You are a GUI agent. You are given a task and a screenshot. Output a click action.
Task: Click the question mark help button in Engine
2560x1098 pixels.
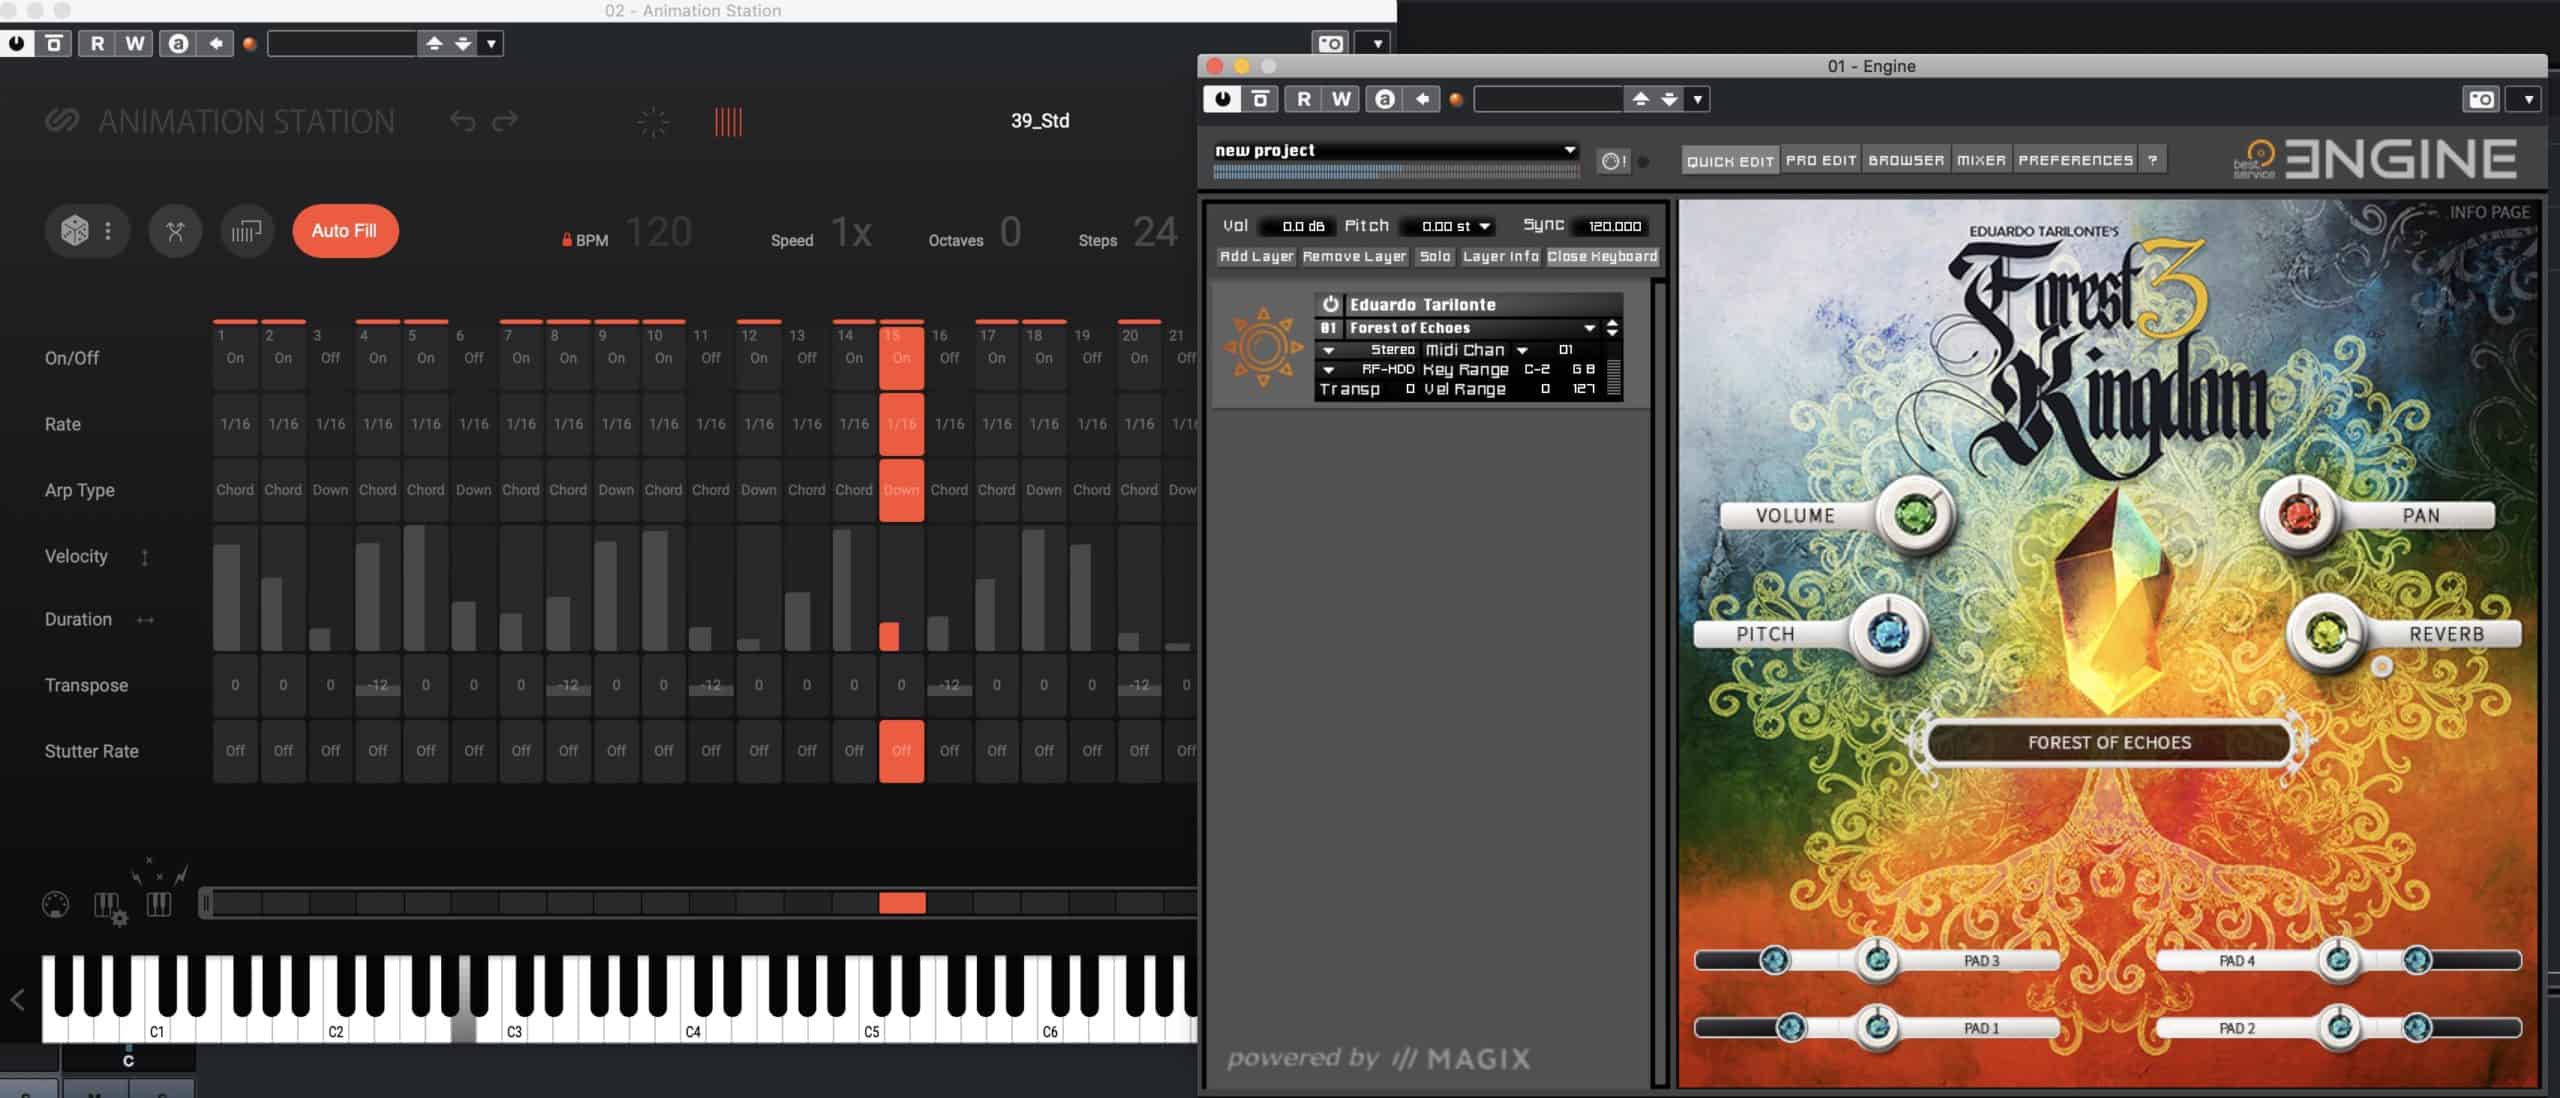(x=2153, y=160)
